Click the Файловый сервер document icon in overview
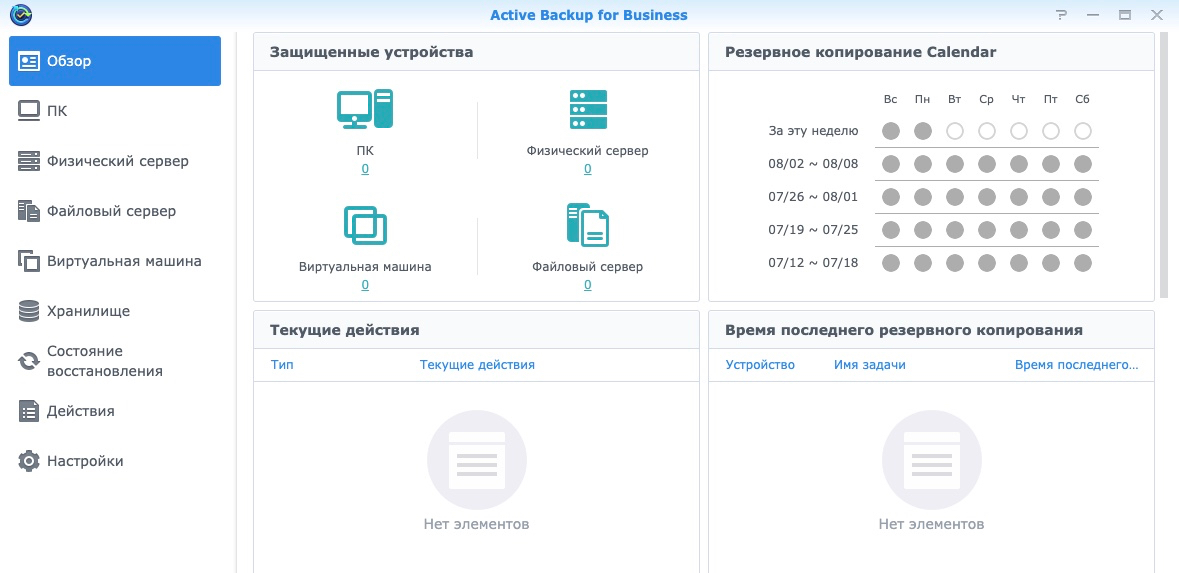Image resolution: width=1179 pixels, height=573 pixels. (587, 225)
